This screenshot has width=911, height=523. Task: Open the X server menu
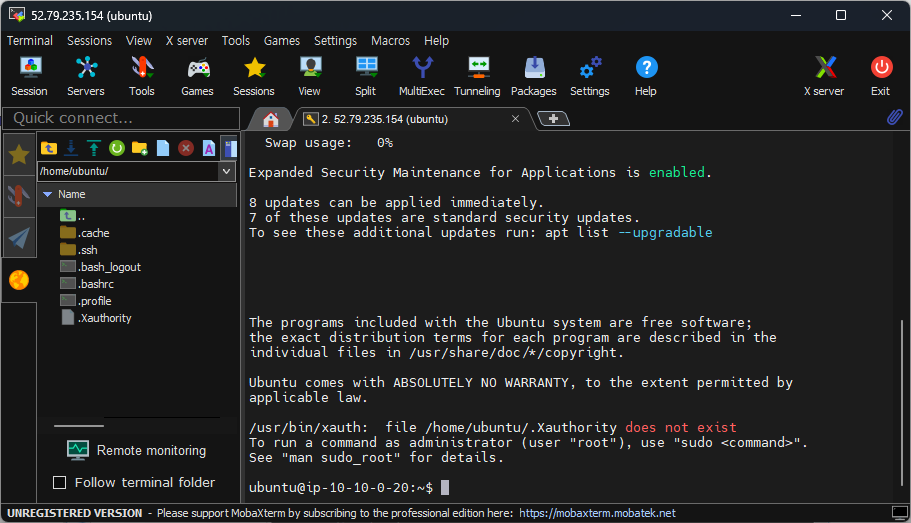pos(186,41)
